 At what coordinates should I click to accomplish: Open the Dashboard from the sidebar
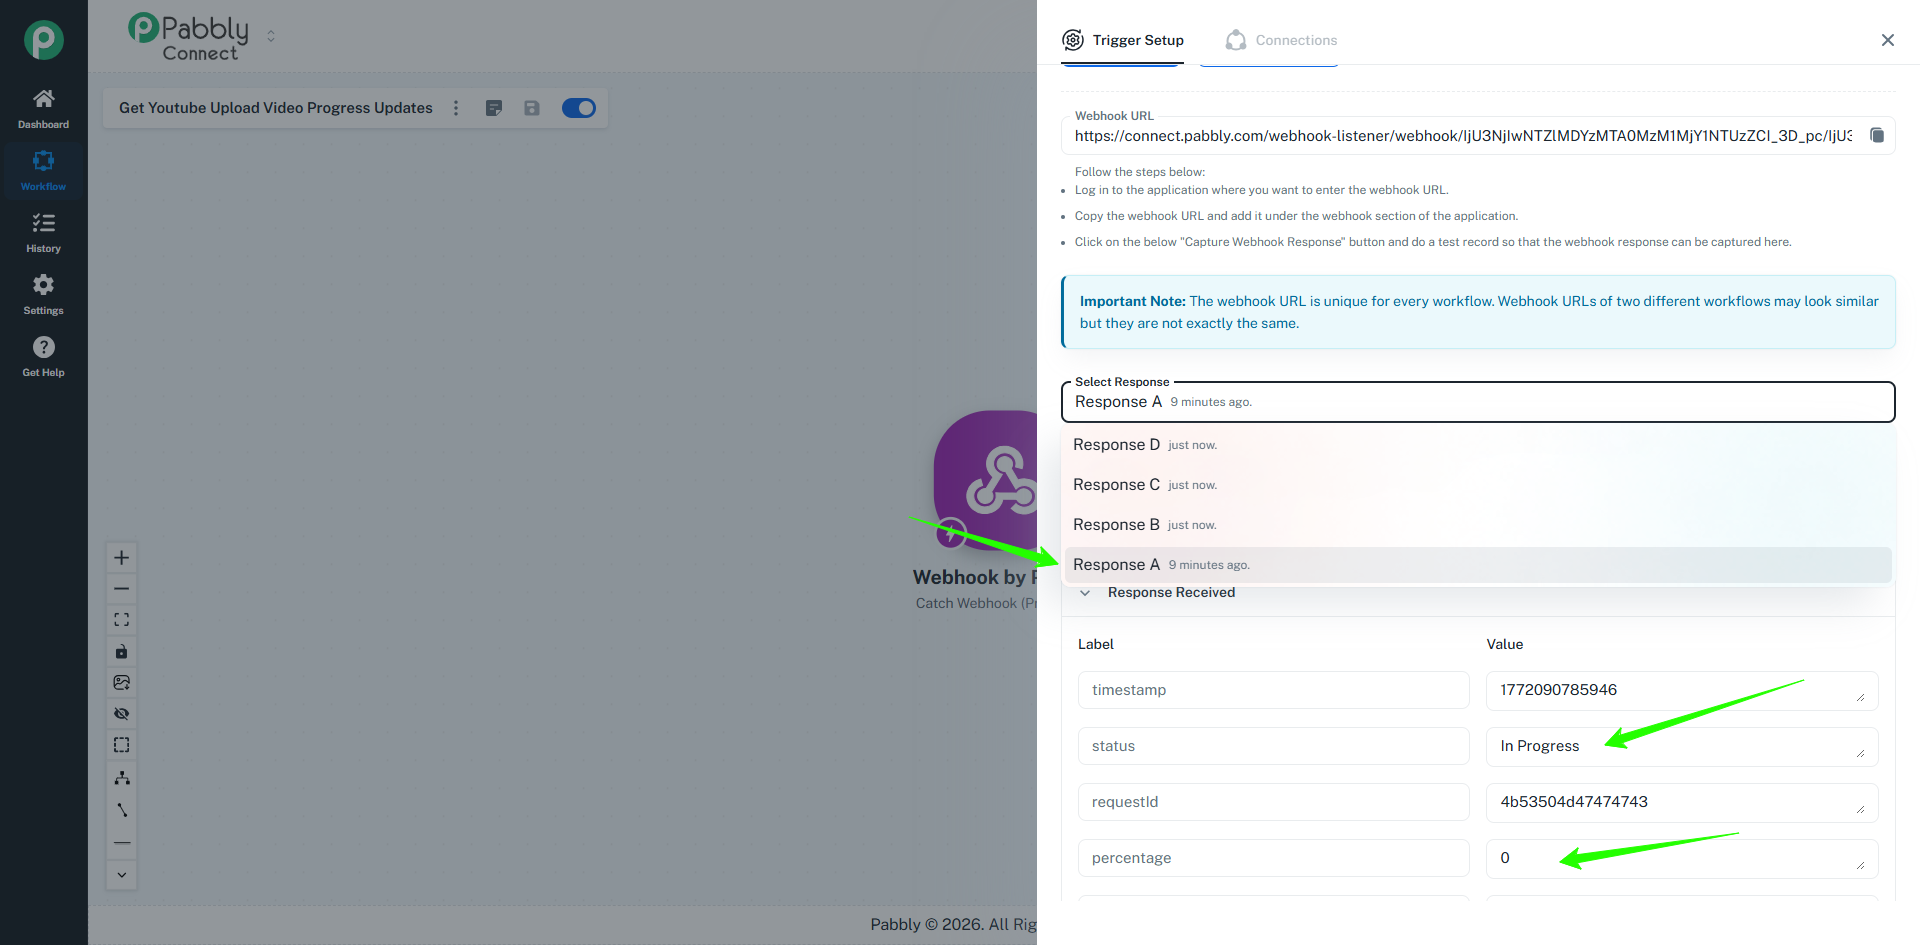click(x=43, y=108)
